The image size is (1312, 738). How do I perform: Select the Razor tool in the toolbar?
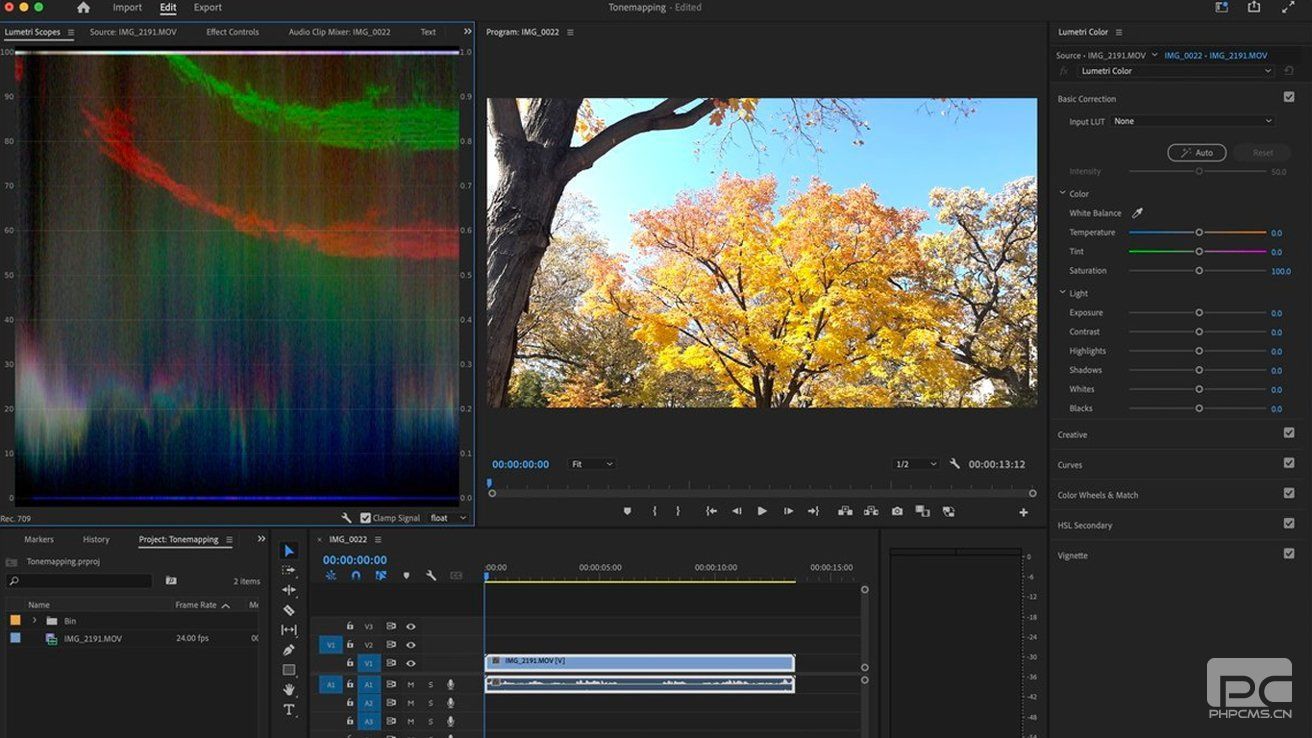(289, 610)
